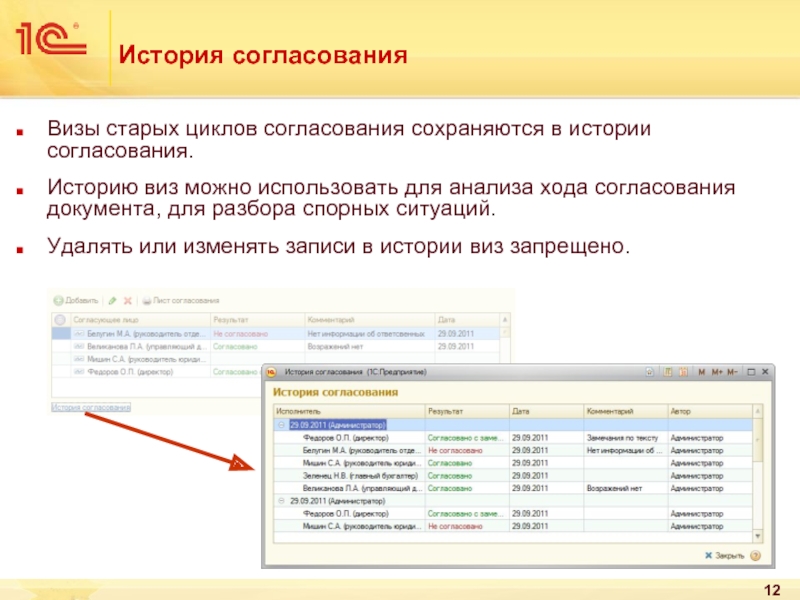Click Нет информации об ... cell in the history dialog
Screen dimensions: 800x600
click(x=624, y=451)
